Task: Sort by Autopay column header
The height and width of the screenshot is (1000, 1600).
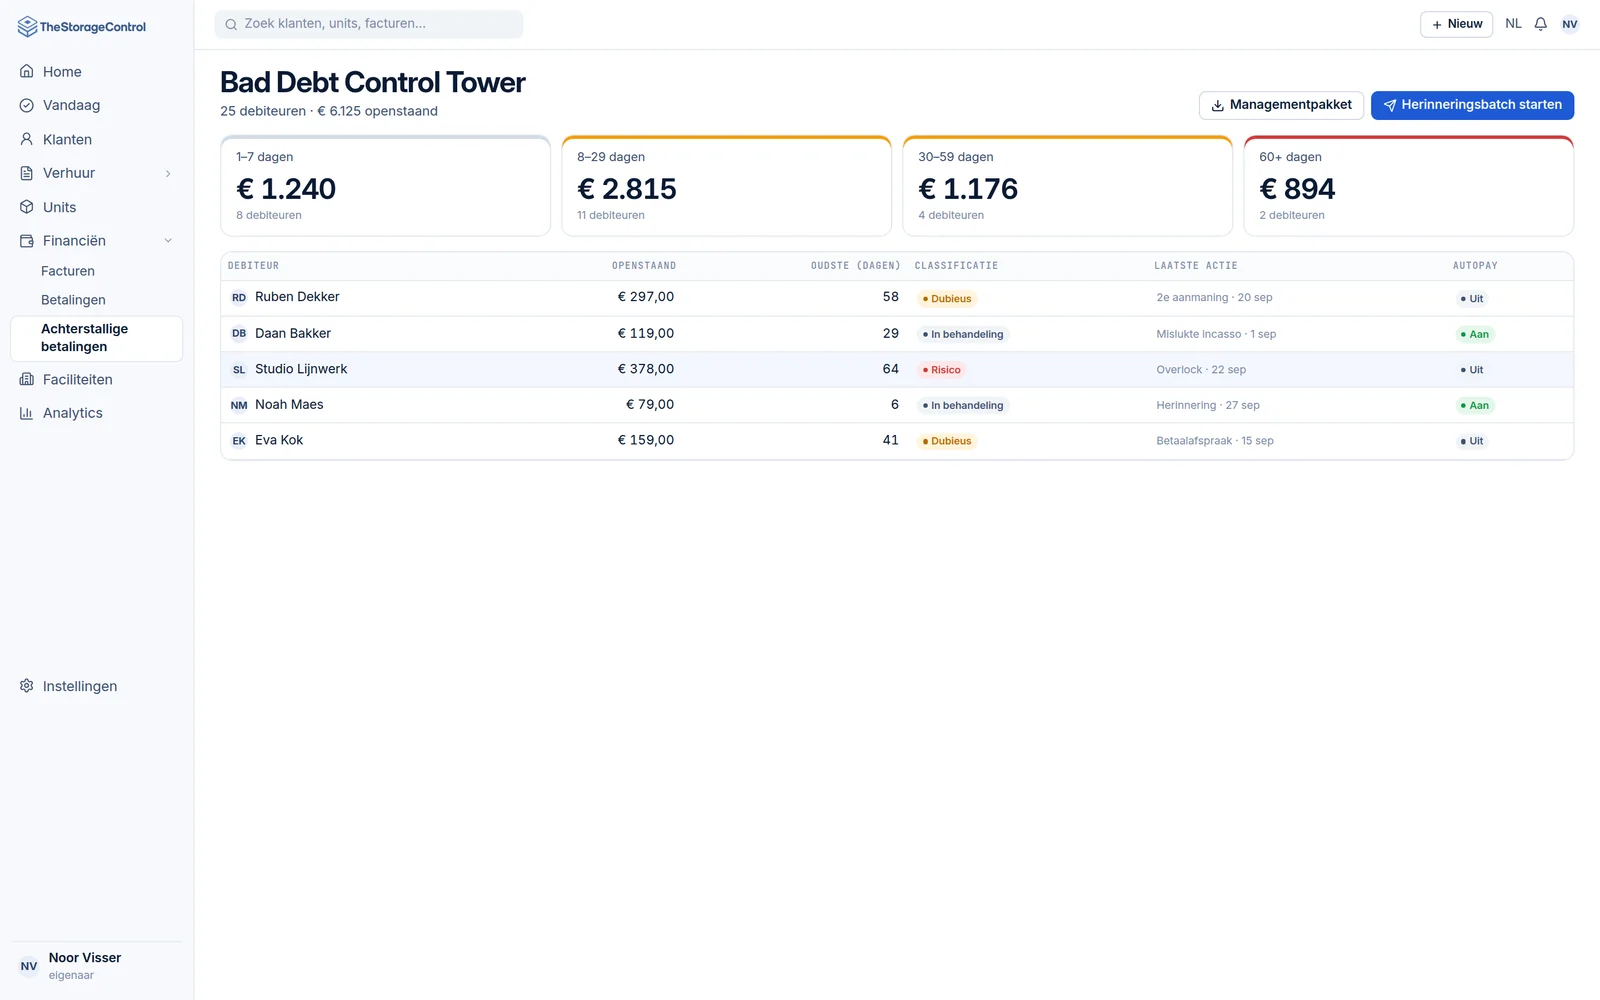Action: click(1475, 266)
